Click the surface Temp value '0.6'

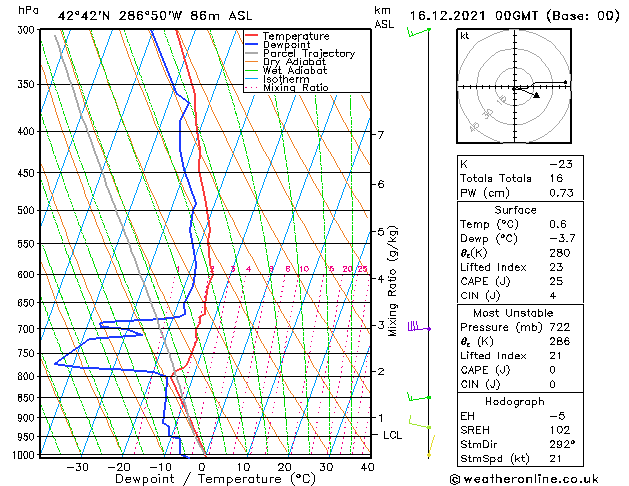click(x=558, y=225)
